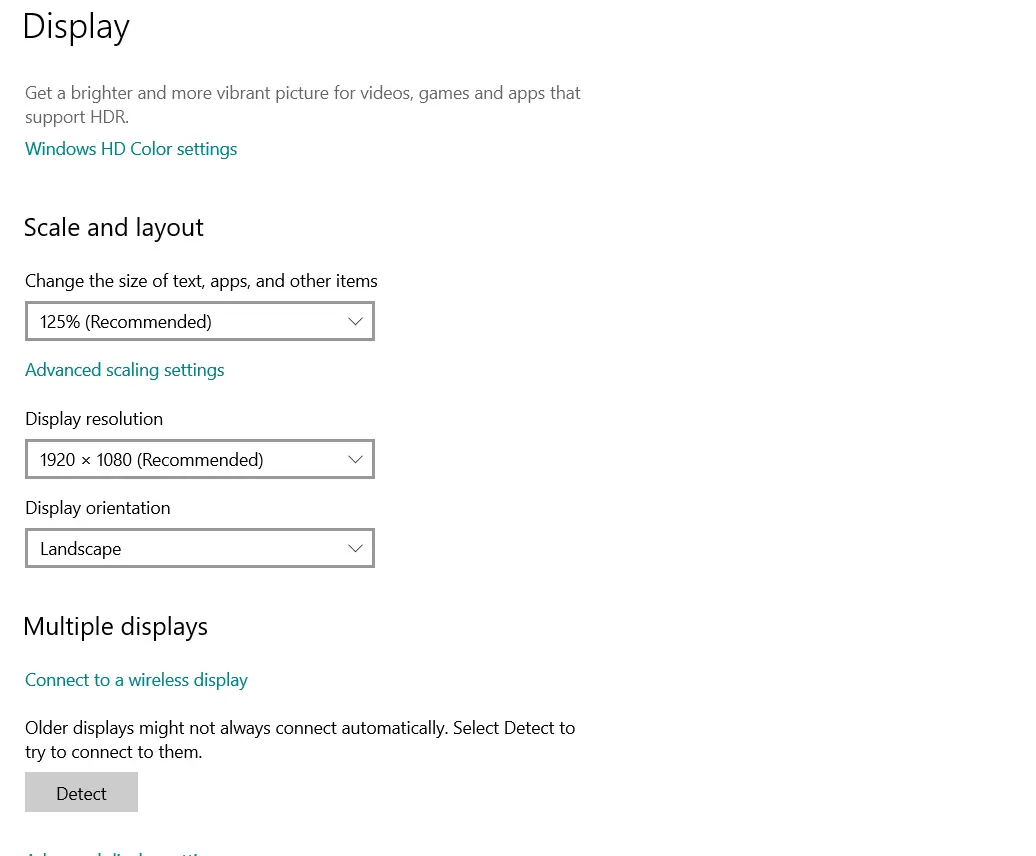Expand the Landscape orientation dropdown
This screenshot has width=1036, height=856.
coord(199,549)
